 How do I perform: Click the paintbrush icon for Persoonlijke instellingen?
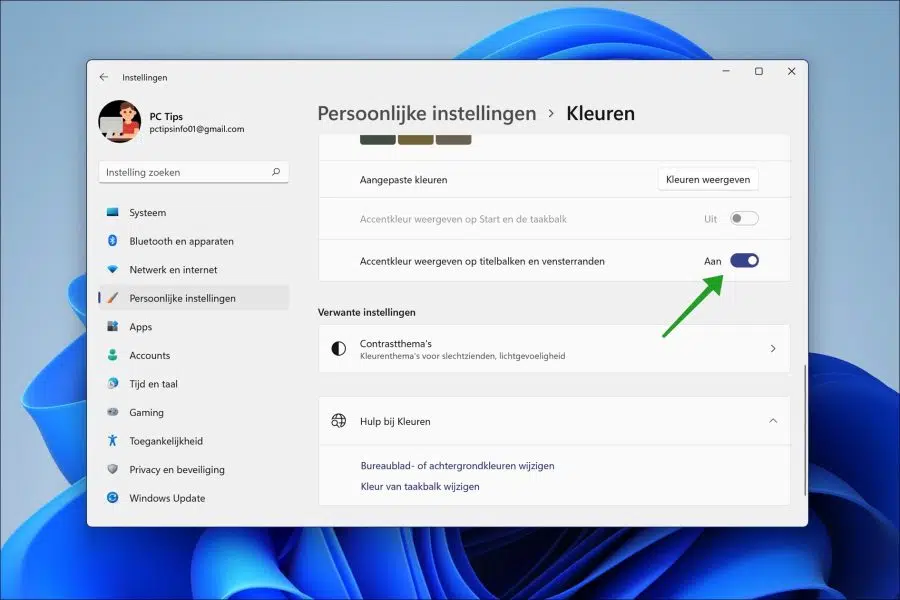112,298
